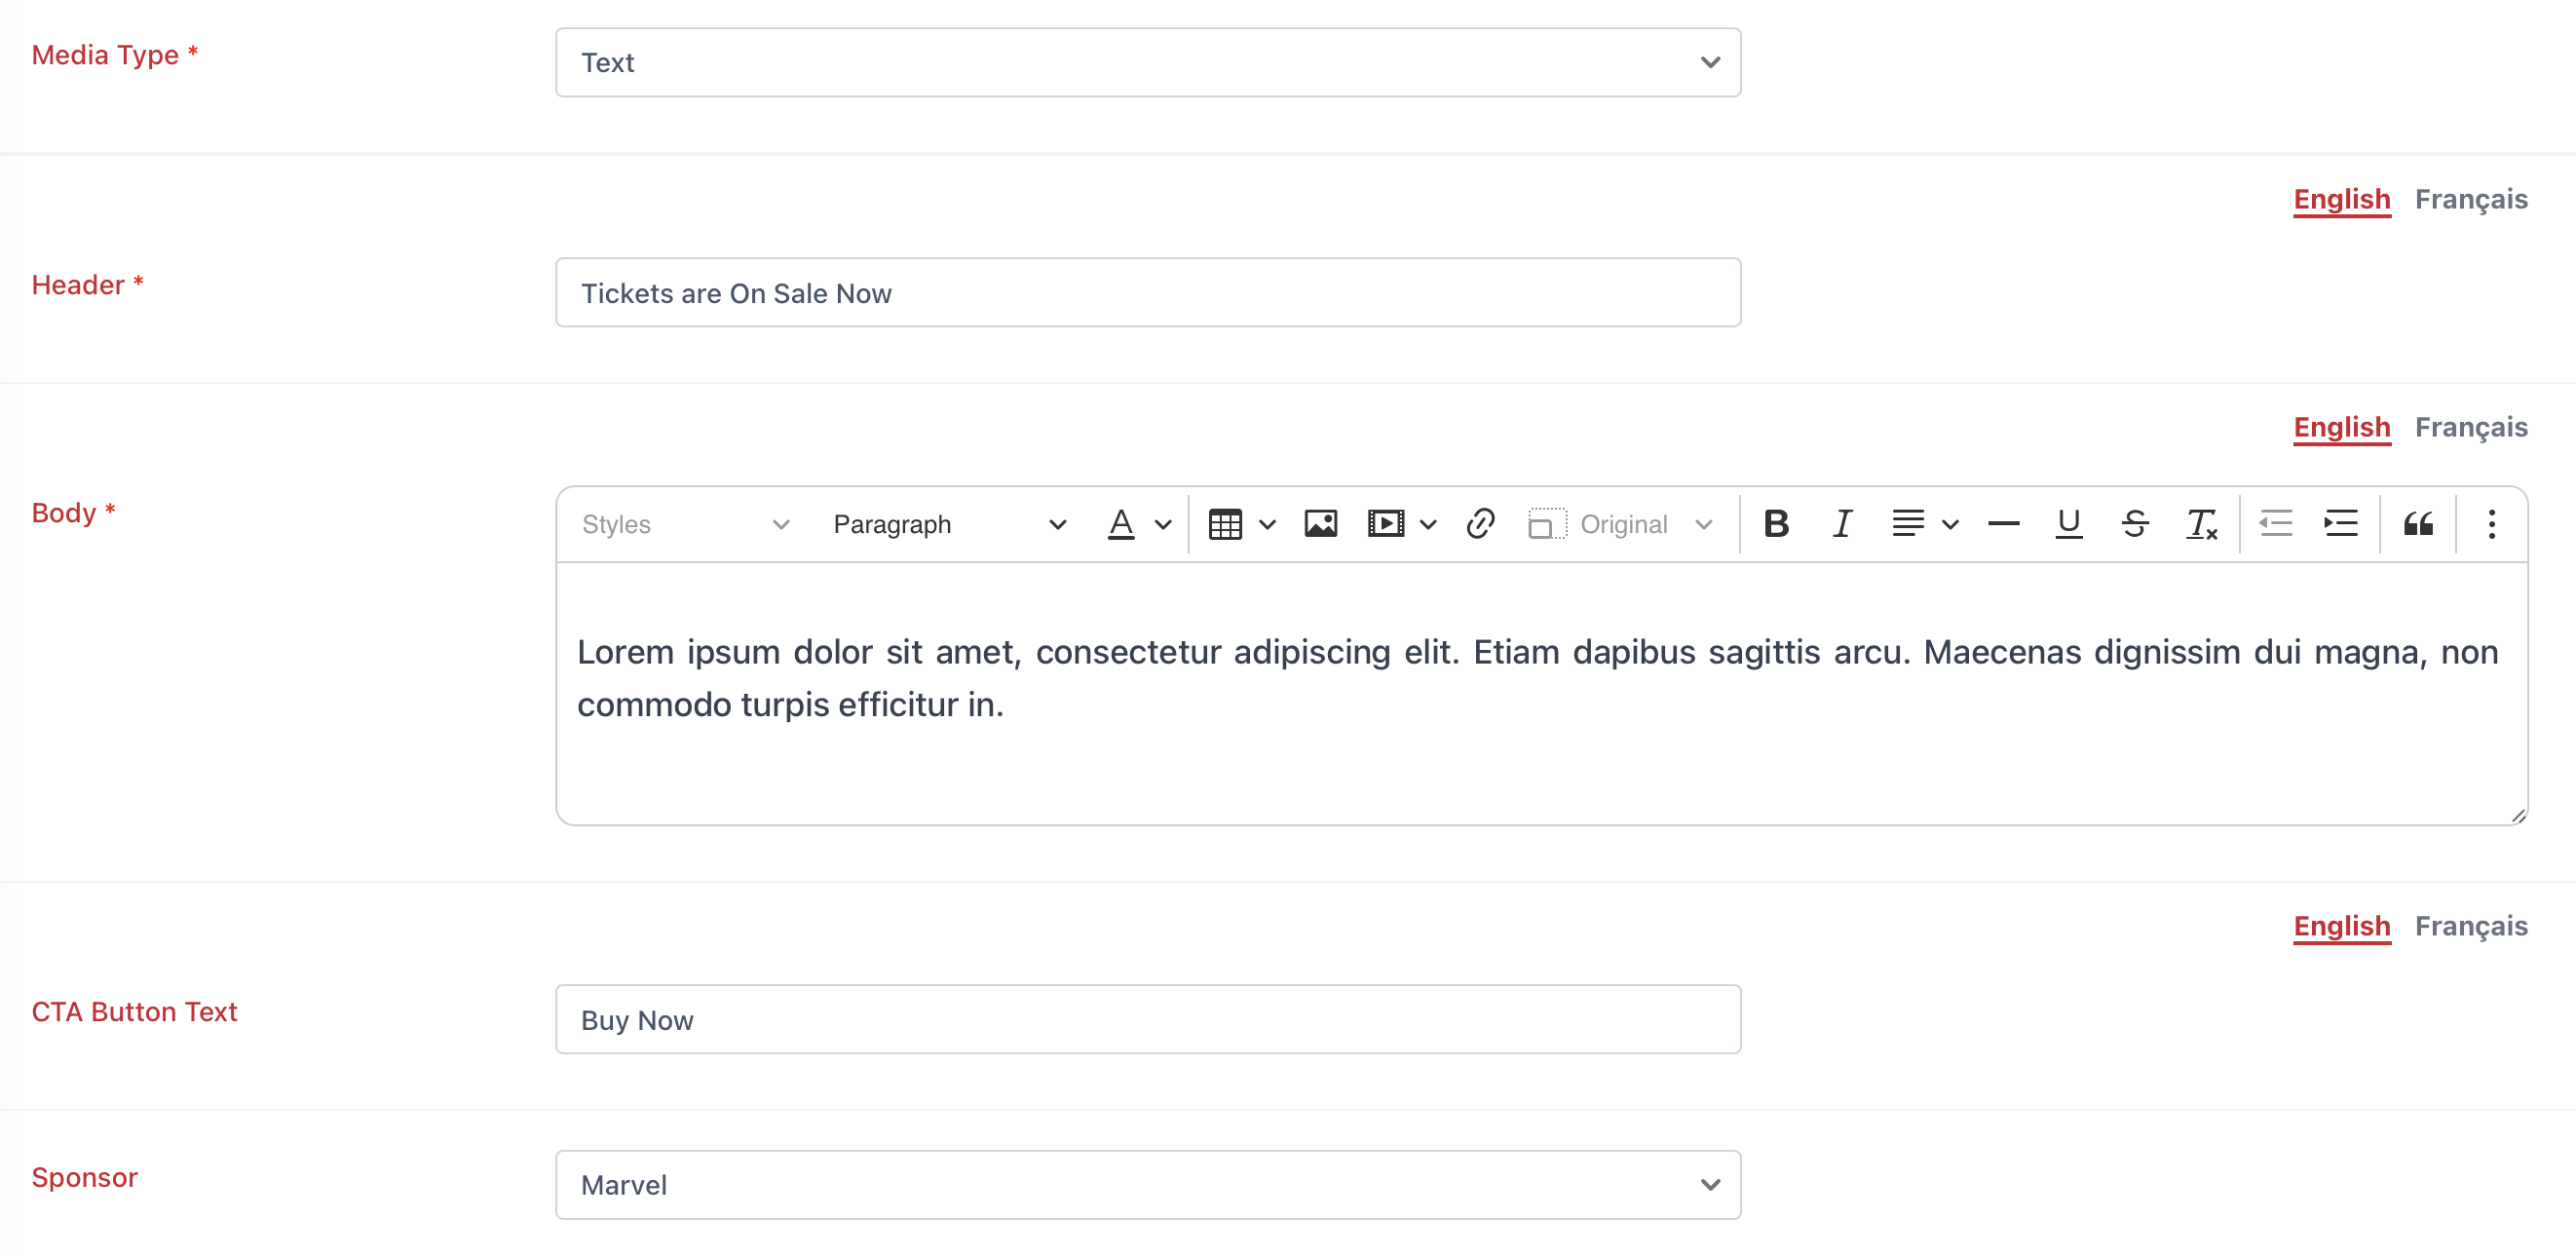
Task: Insert a horizontal line
Action: (x=2004, y=524)
